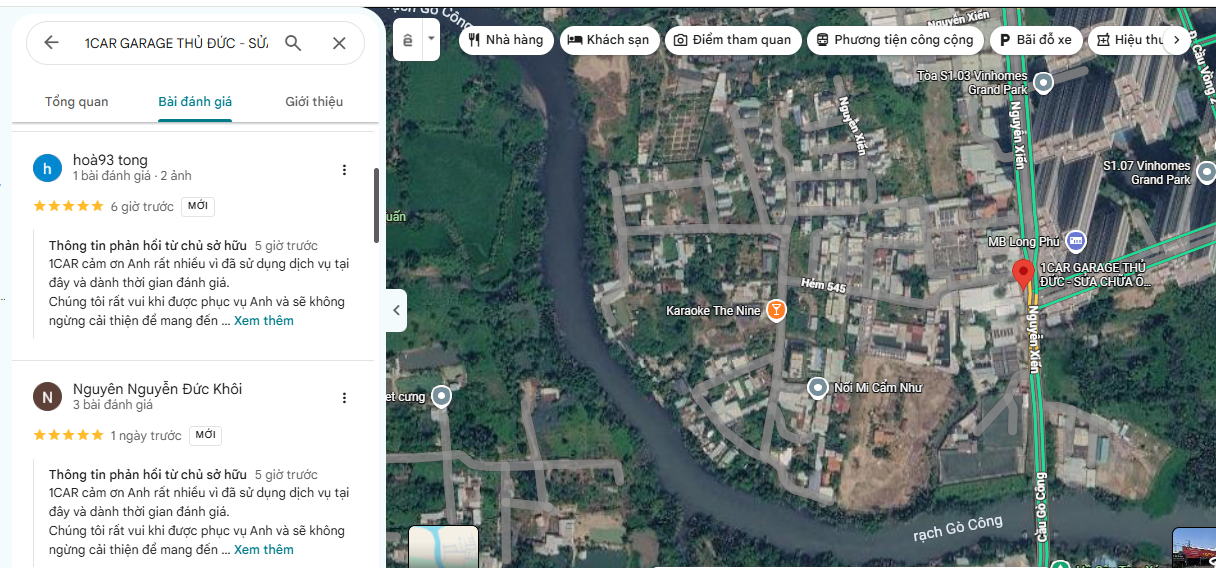
Task: Click the icon left of the dropdown arrow
Action: coord(408,40)
